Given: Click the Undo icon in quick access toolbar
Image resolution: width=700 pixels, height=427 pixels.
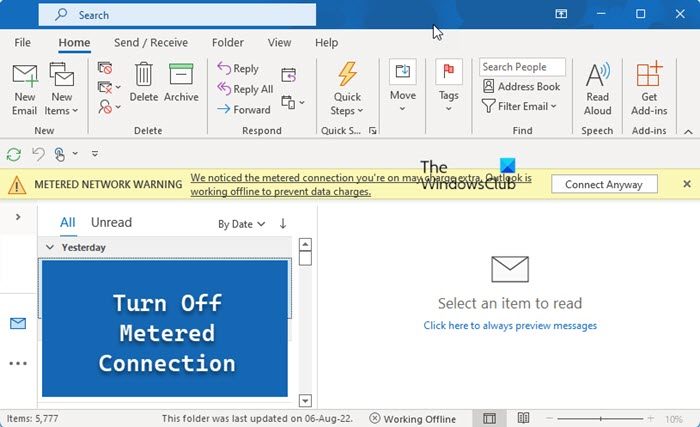Looking at the screenshot, I should point(38,155).
